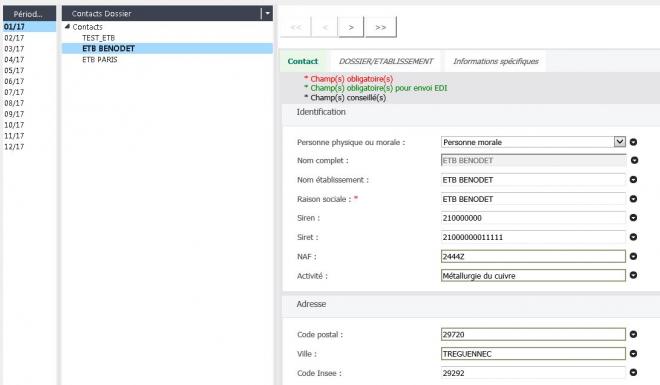Screen dimensions: 660x385
Task: Open the Informations spécifiques tab
Action: click(x=495, y=61)
